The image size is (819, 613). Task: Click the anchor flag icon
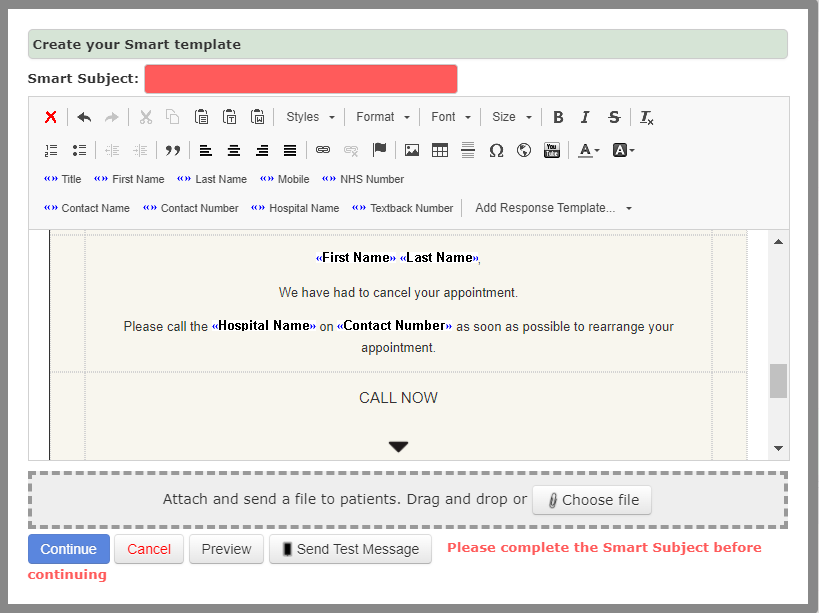[379, 150]
